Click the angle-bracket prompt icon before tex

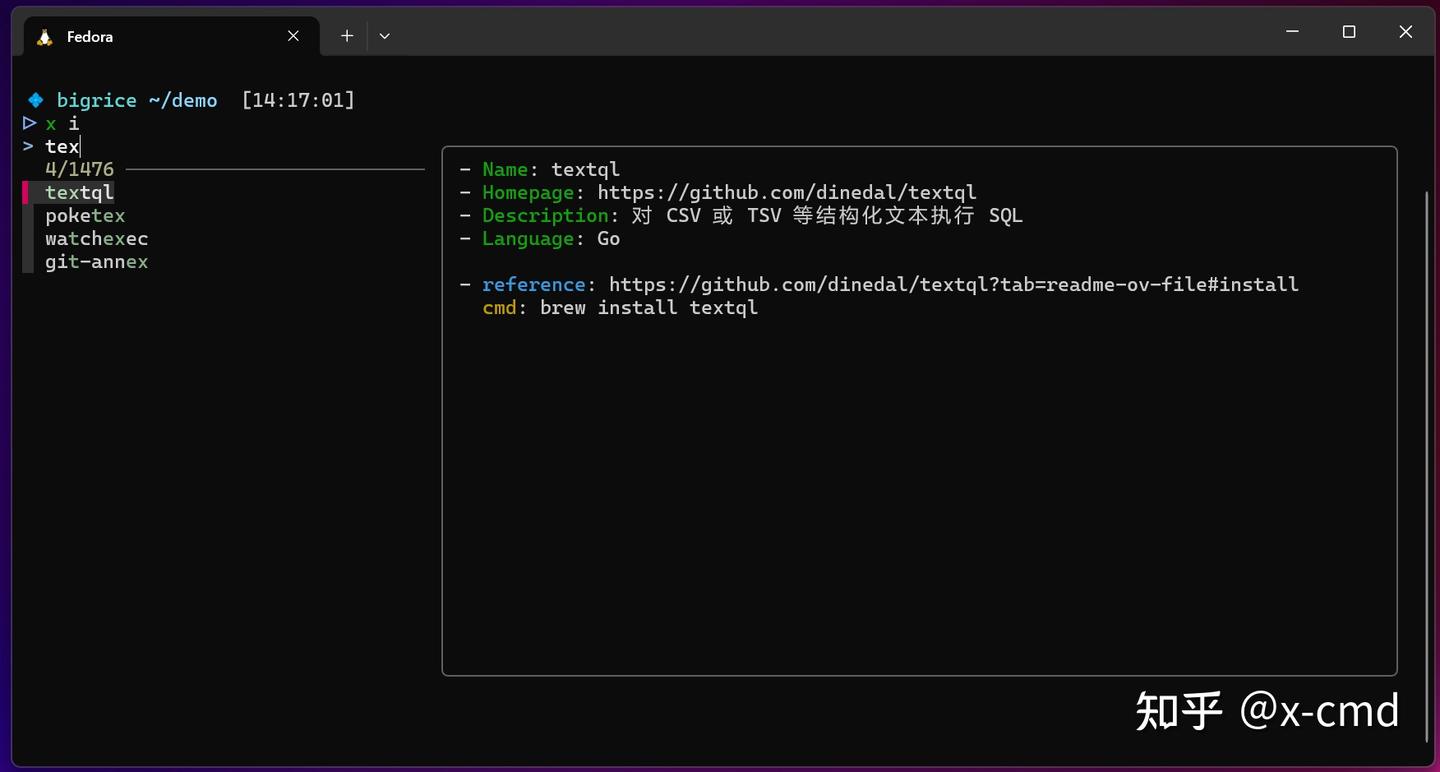tap(27, 146)
